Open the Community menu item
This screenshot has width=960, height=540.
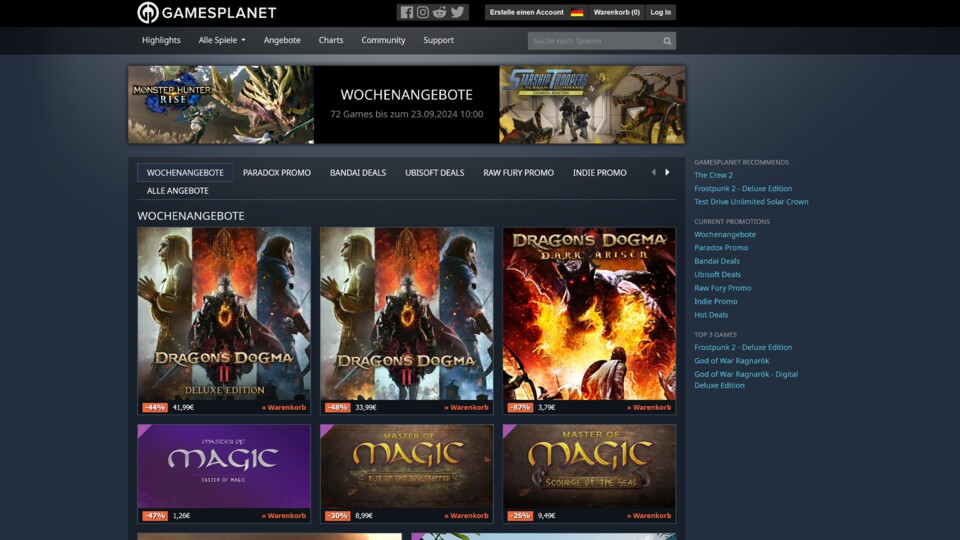[383, 40]
